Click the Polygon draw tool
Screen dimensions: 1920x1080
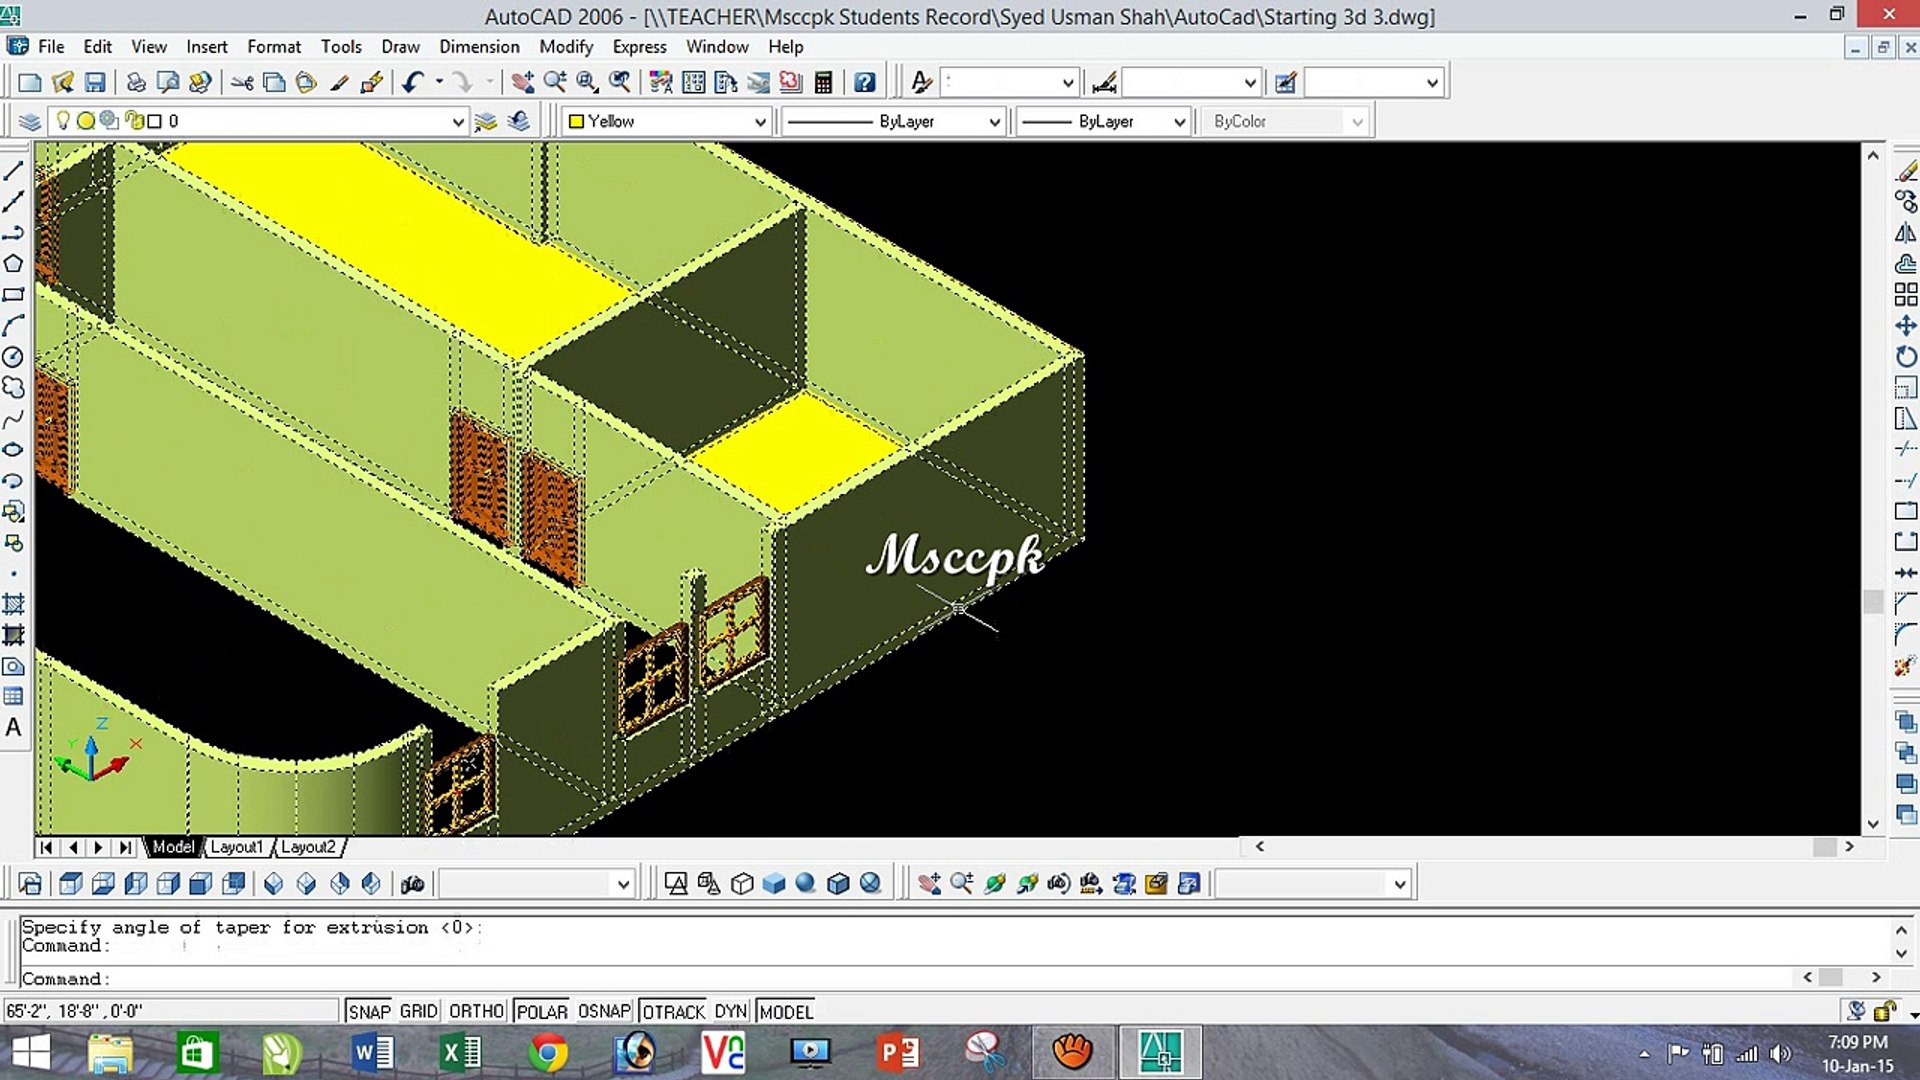click(13, 264)
